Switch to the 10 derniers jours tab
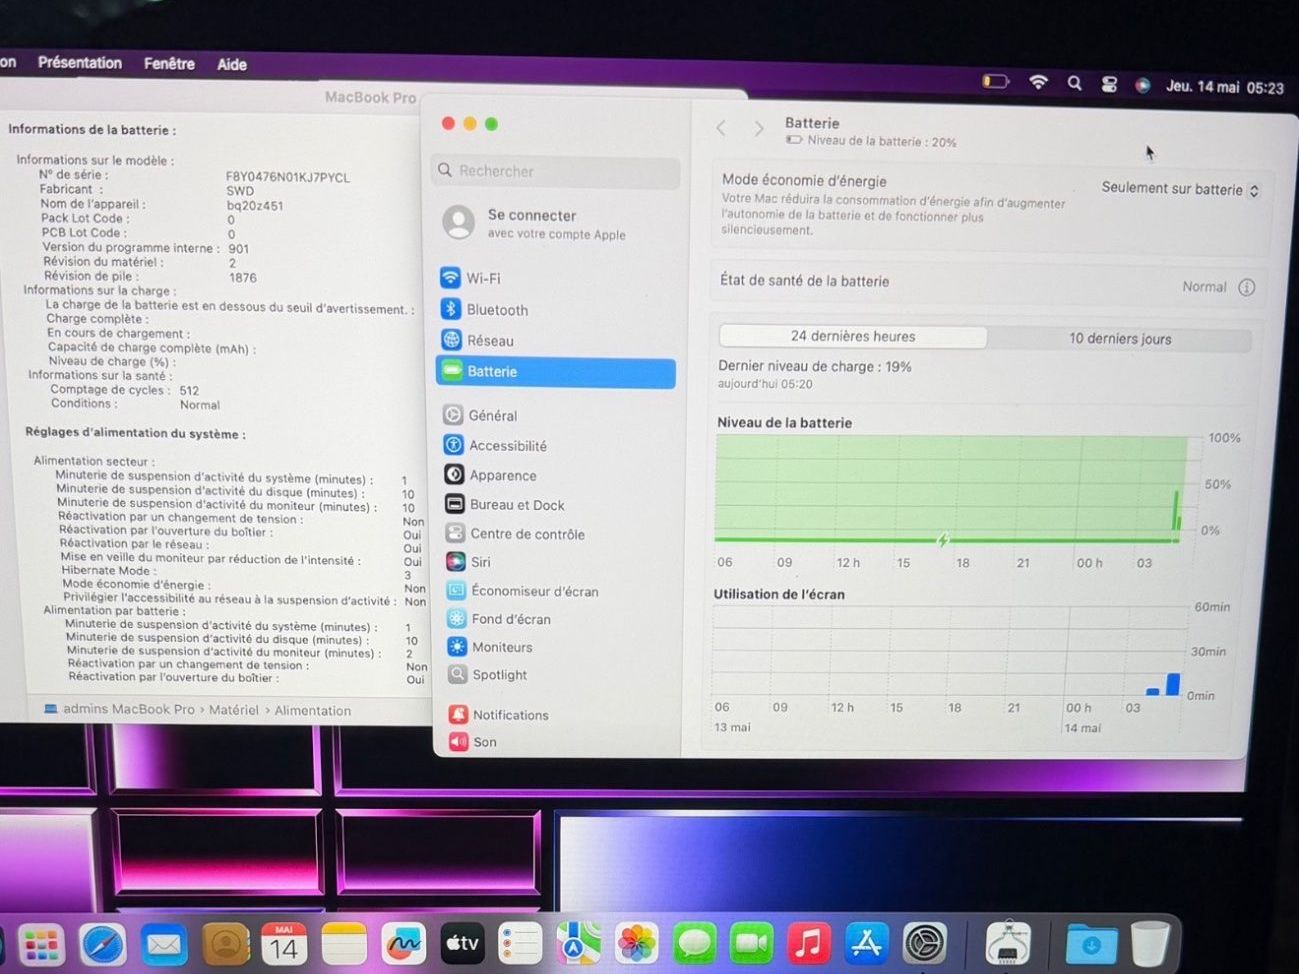Image resolution: width=1299 pixels, height=974 pixels. tap(1120, 339)
